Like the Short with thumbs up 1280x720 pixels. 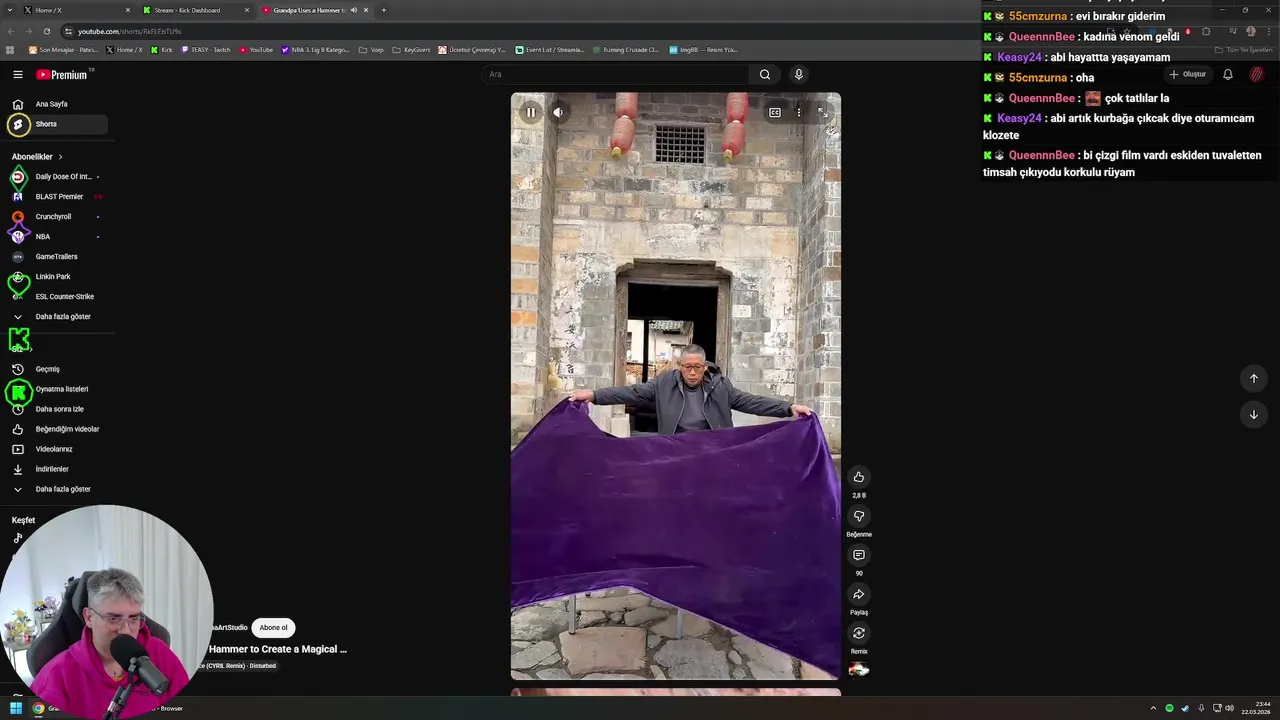tap(858, 477)
